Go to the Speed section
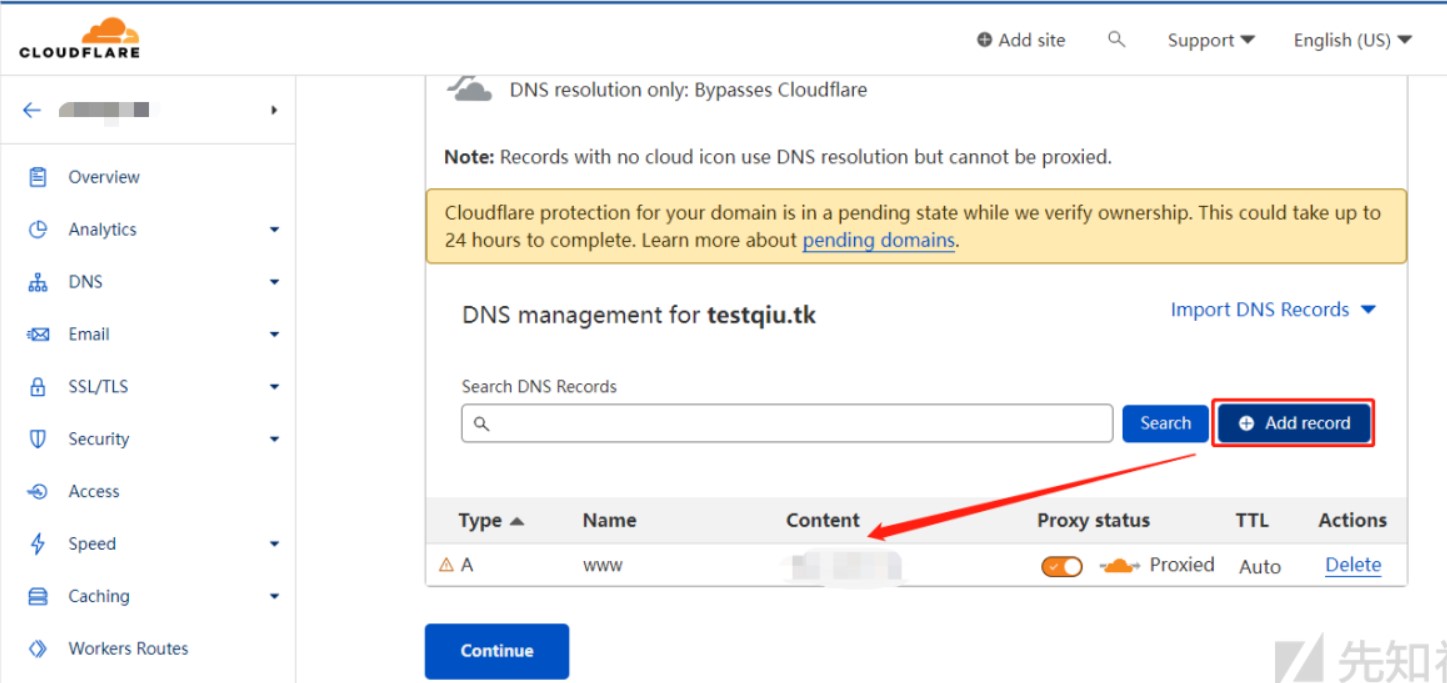Screen dimensions: 1447x683 92,544
